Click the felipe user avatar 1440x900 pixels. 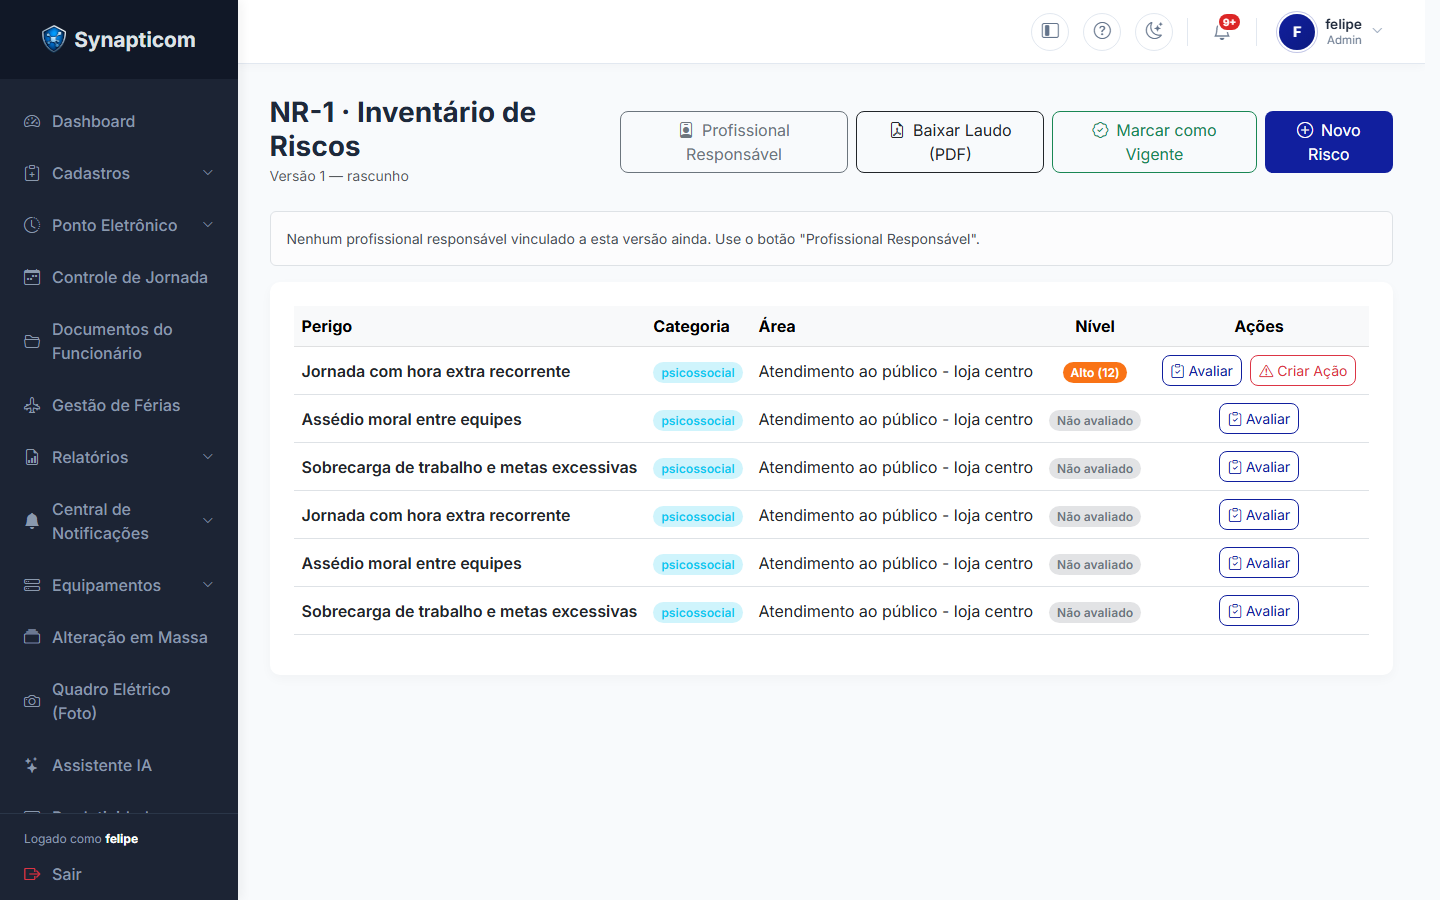(1297, 32)
